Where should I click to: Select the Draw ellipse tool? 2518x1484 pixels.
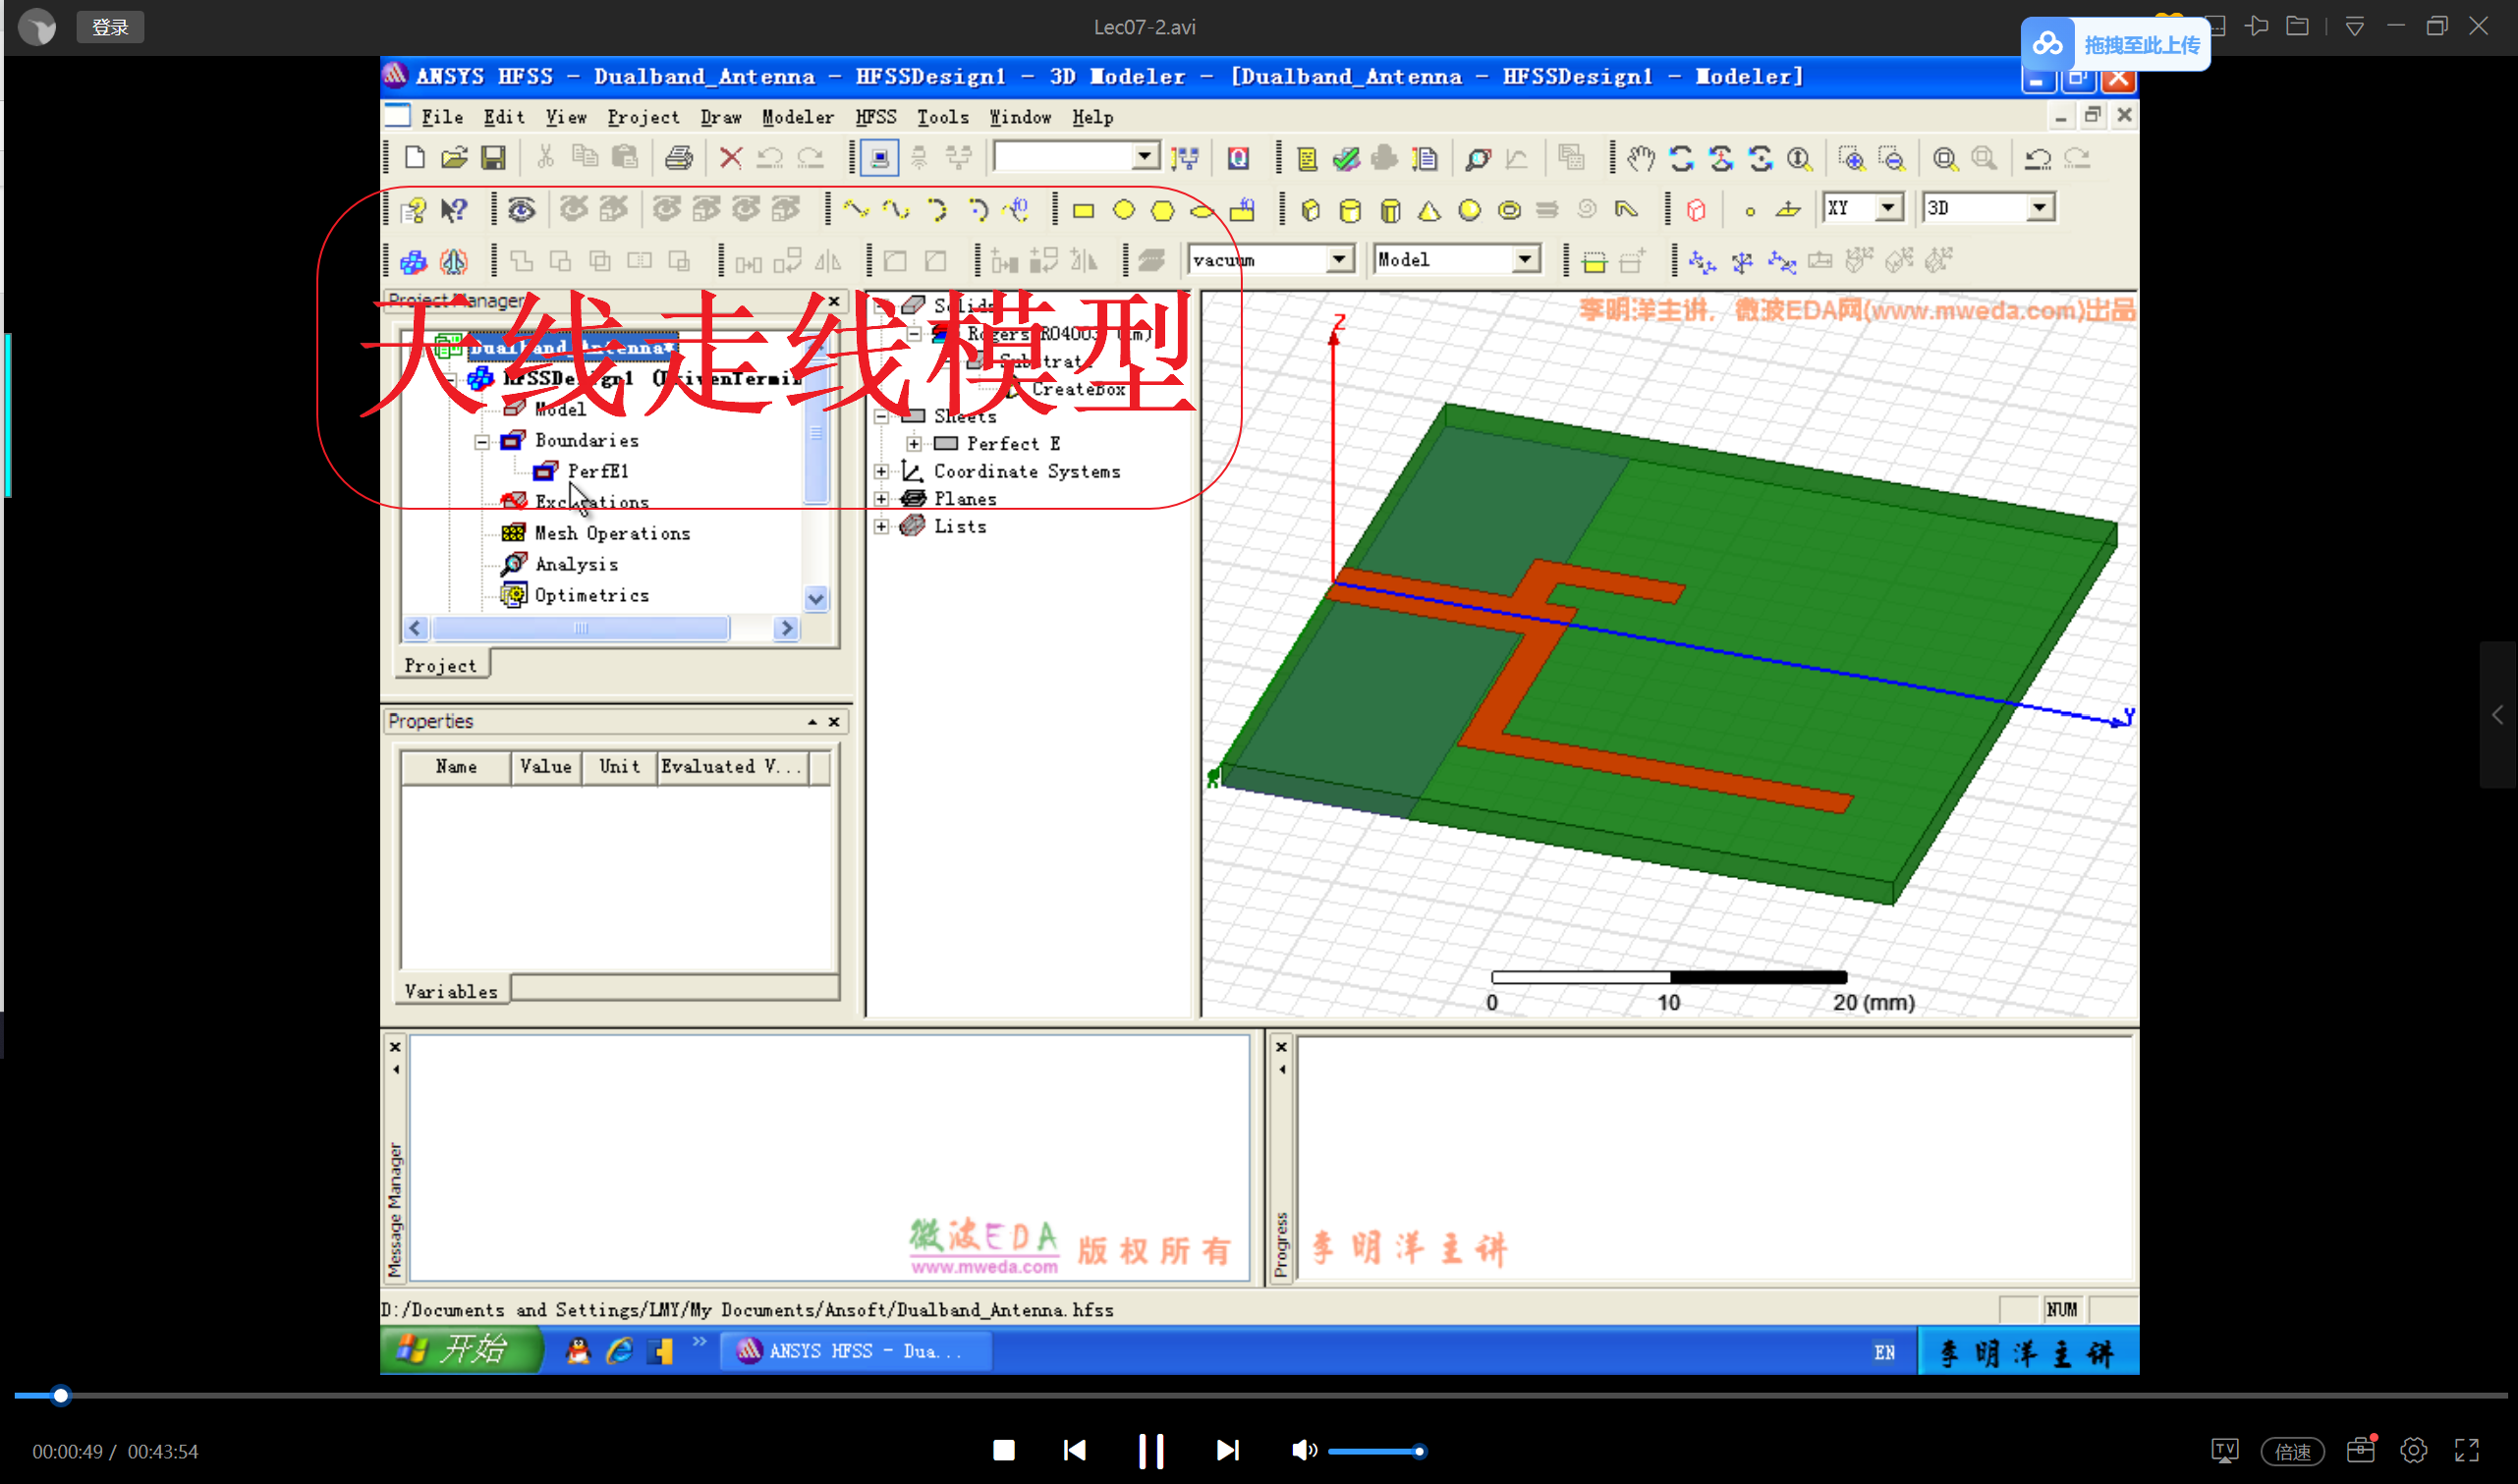(1202, 210)
